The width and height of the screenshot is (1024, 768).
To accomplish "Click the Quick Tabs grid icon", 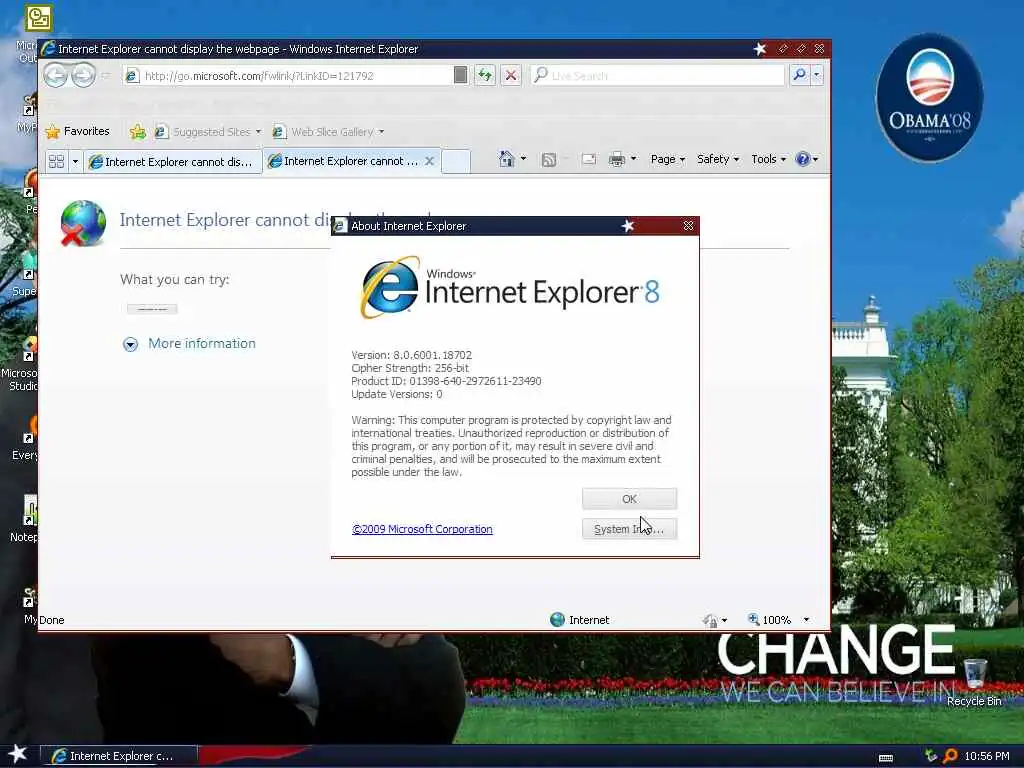I will pyautogui.click(x=56, y=161).
